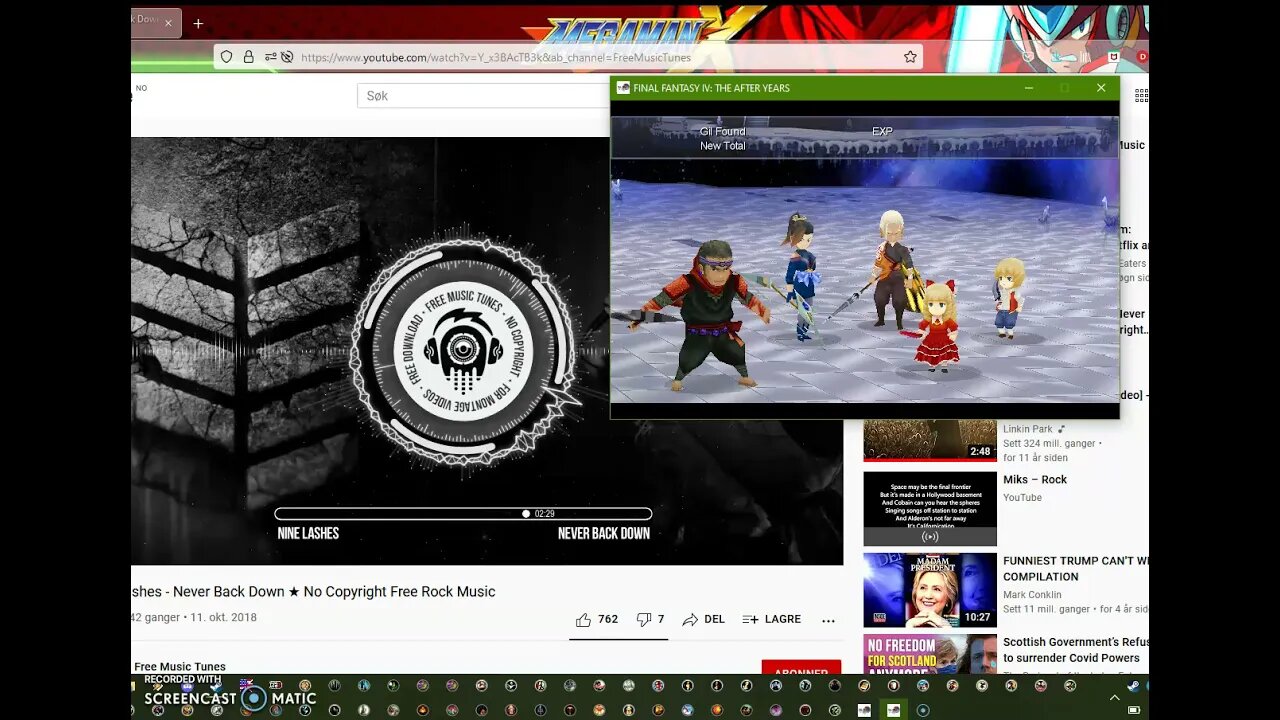Click the autoplay-blocked icon in the address bar
Image resolution: width=1280 pixels, height=720 pixels.
click(287, 57)
